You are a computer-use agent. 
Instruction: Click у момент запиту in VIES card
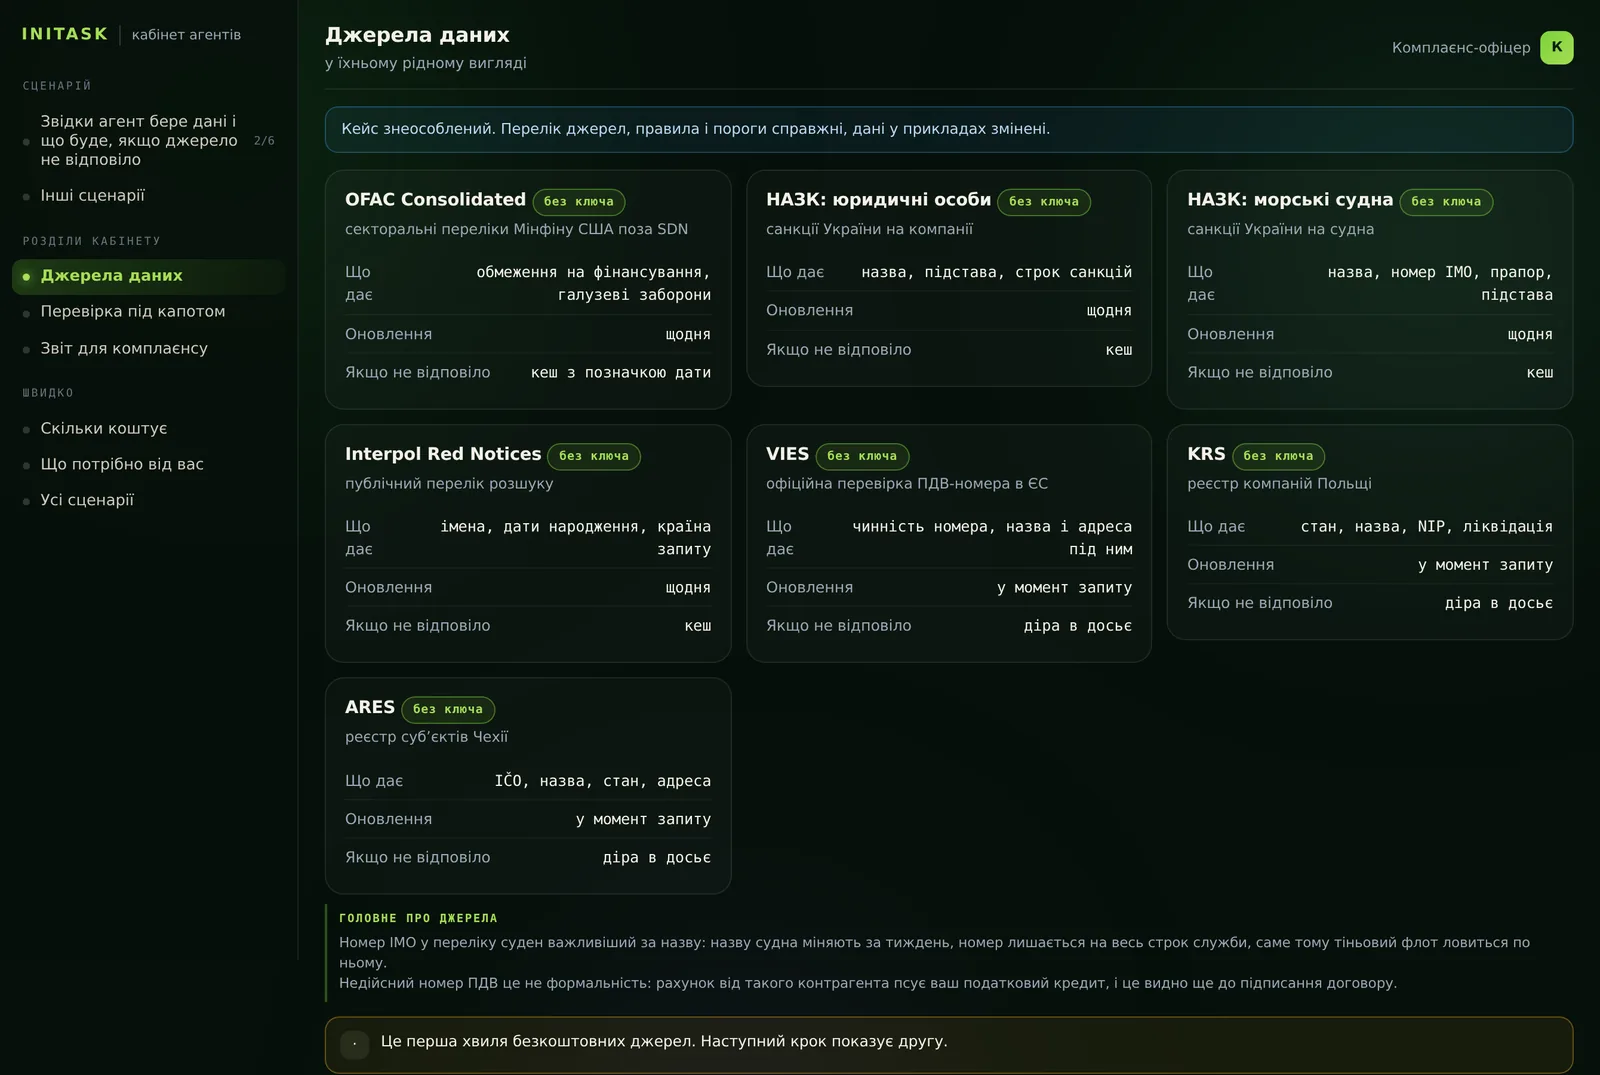1064,588
